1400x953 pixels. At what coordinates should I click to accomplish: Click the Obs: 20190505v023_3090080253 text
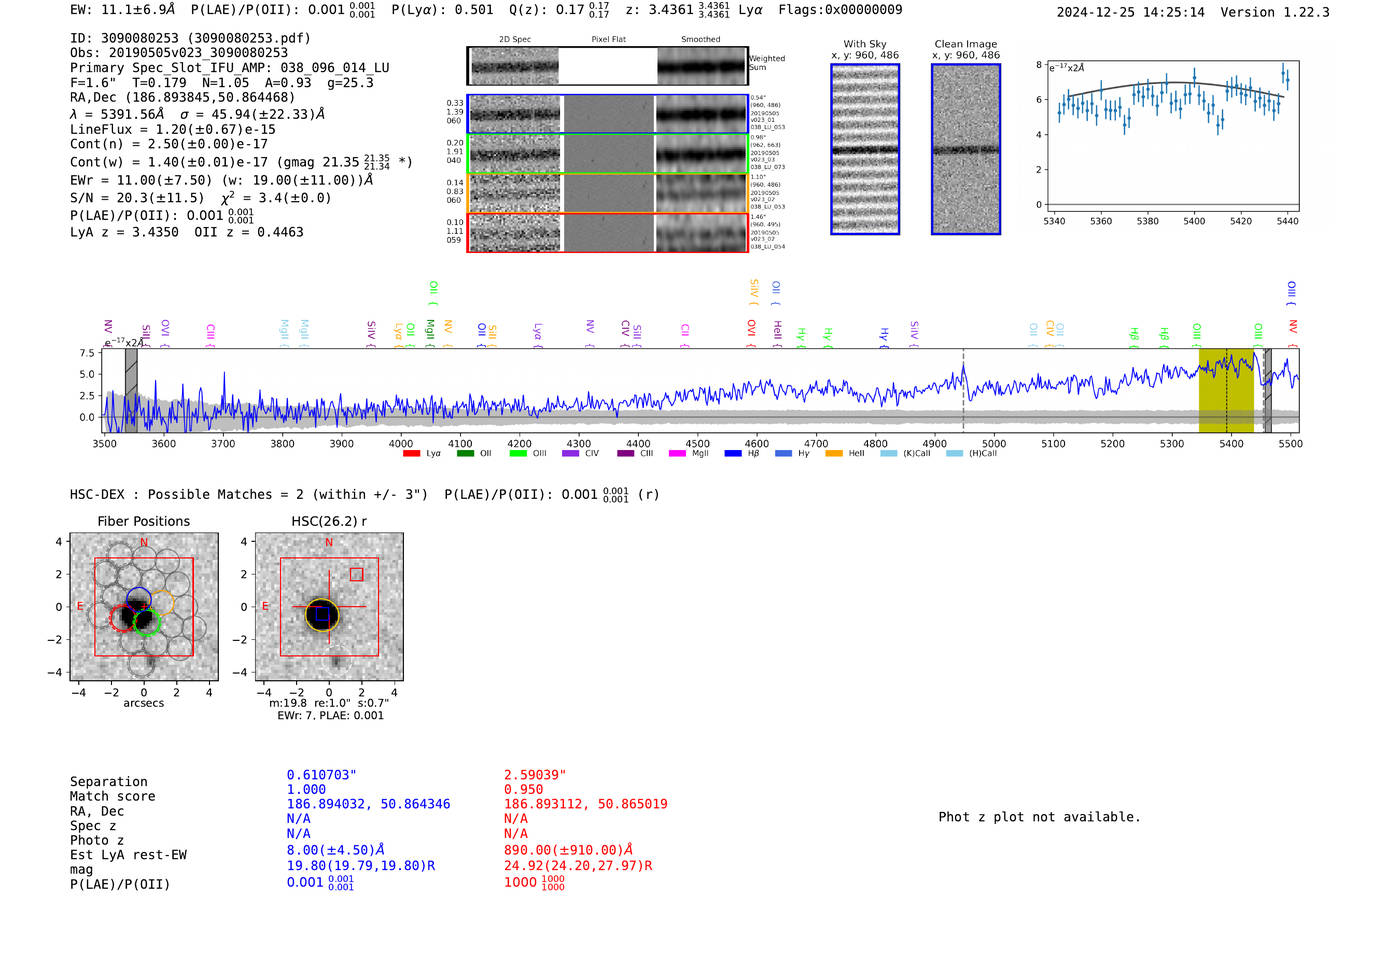click(x=179, y=52)
